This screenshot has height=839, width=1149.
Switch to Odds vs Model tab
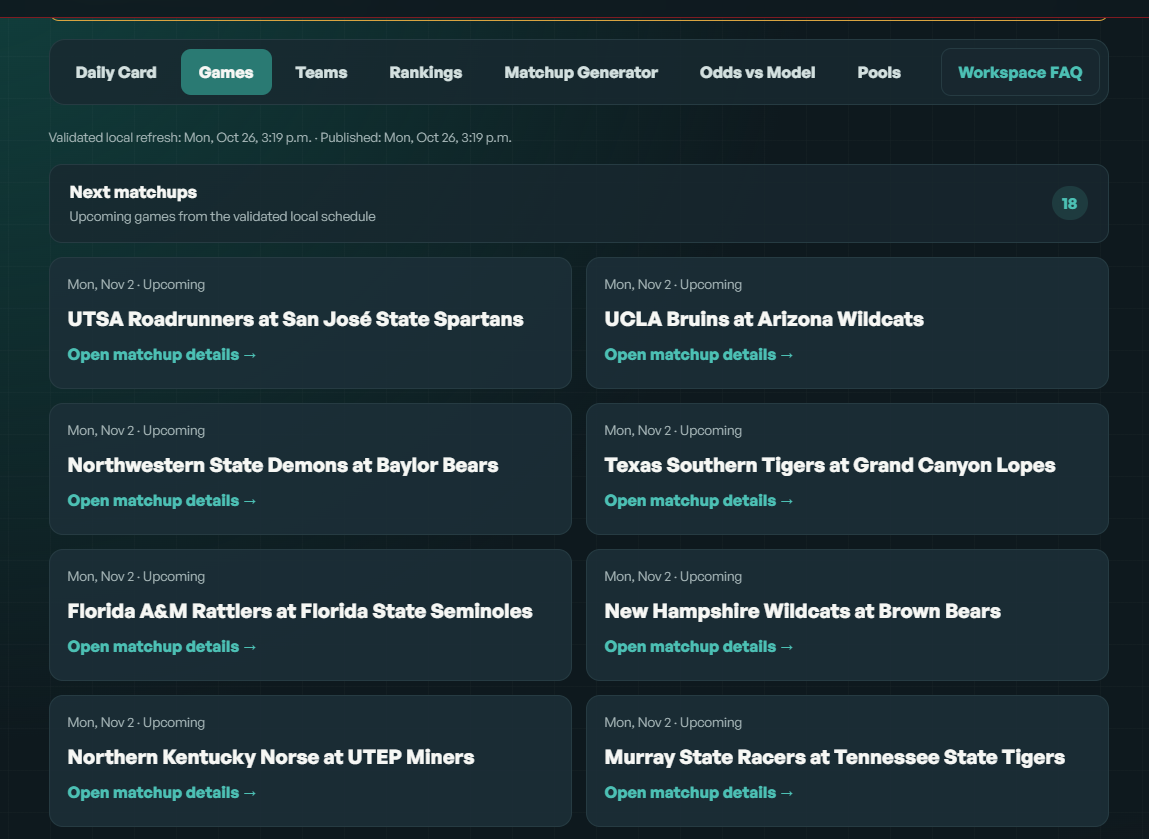click(757, 73)
